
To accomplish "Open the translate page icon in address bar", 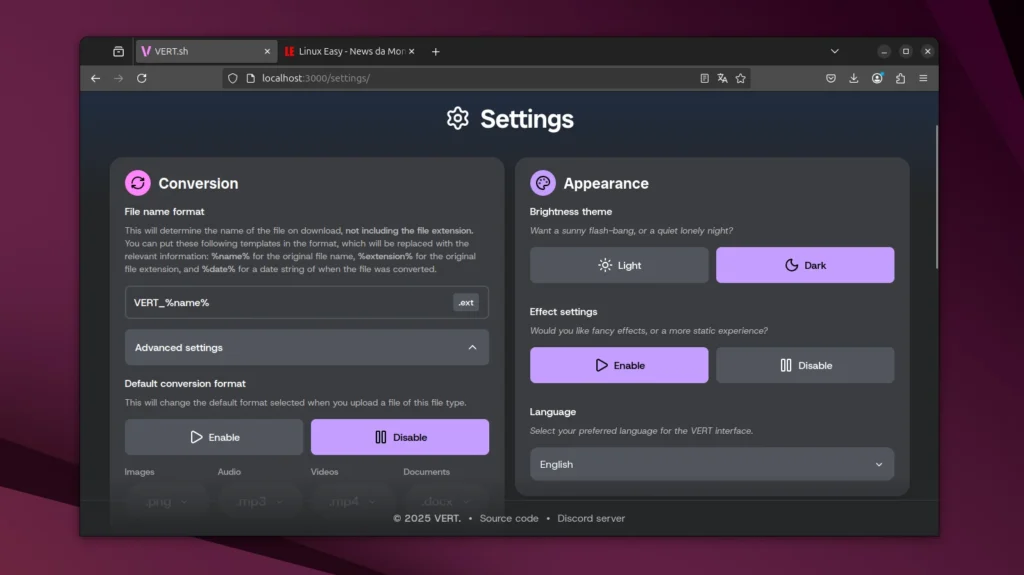I will tap(722, 78).
